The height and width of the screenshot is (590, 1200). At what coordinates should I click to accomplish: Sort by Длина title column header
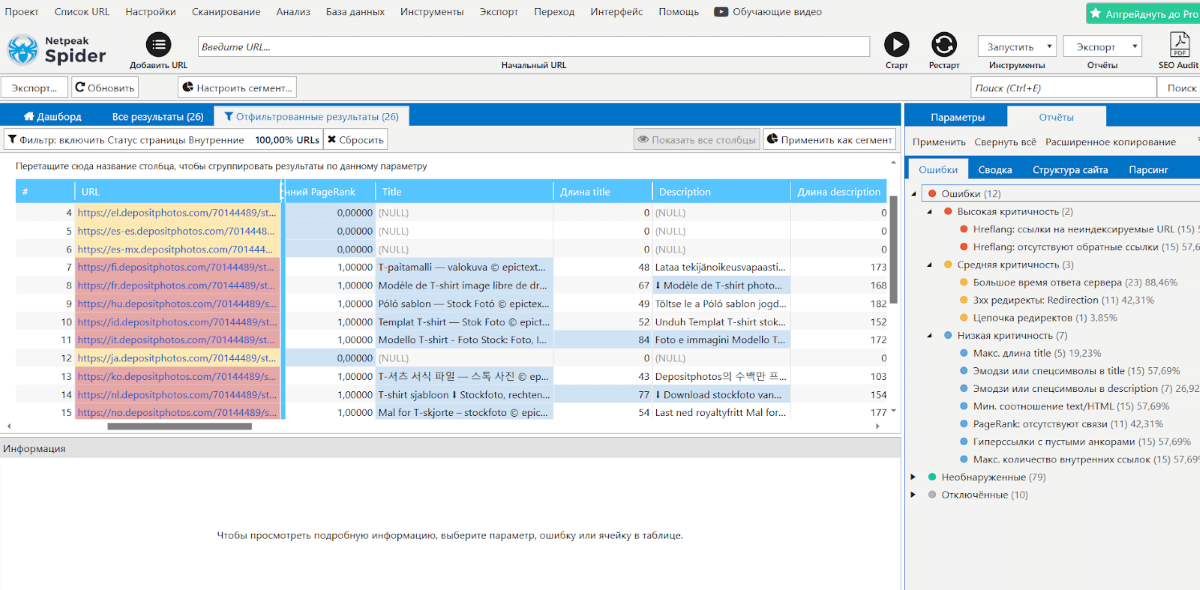point(603,191)
